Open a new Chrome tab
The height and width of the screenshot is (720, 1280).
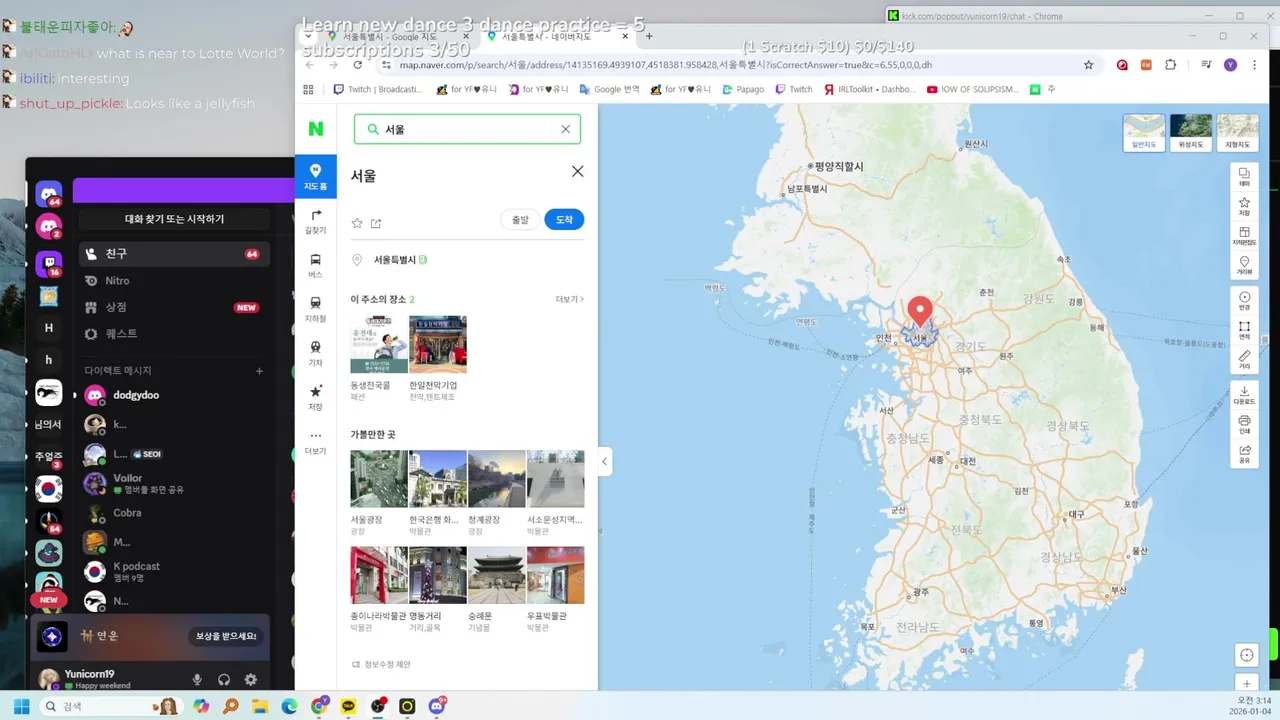[x=649, y=36]
